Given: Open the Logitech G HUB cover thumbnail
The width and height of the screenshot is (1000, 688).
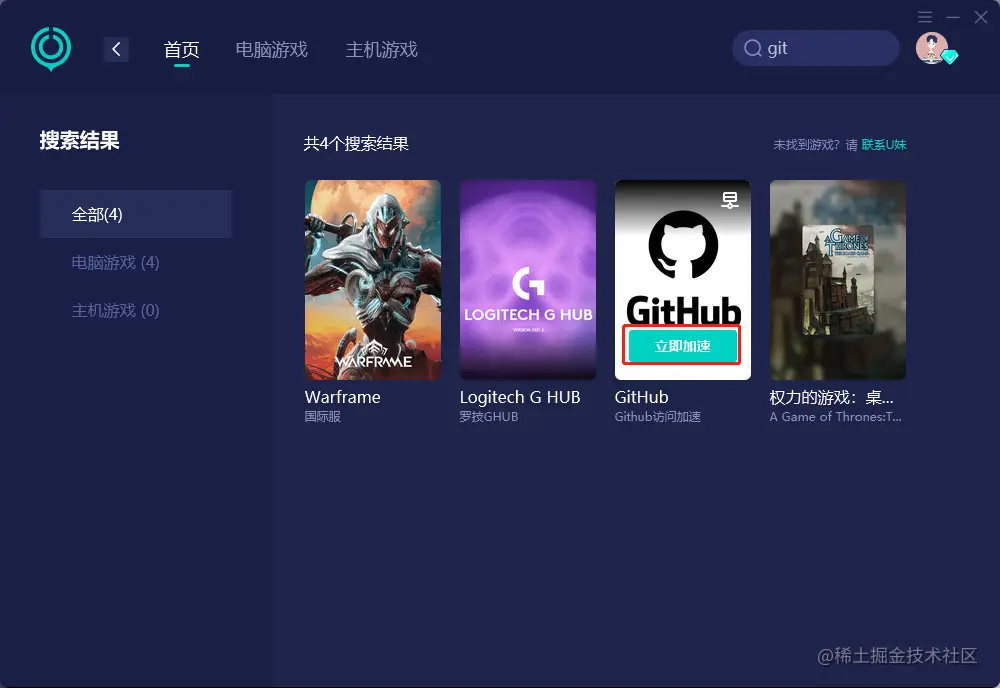Looking at the screenshot, I should pos(528,280).
